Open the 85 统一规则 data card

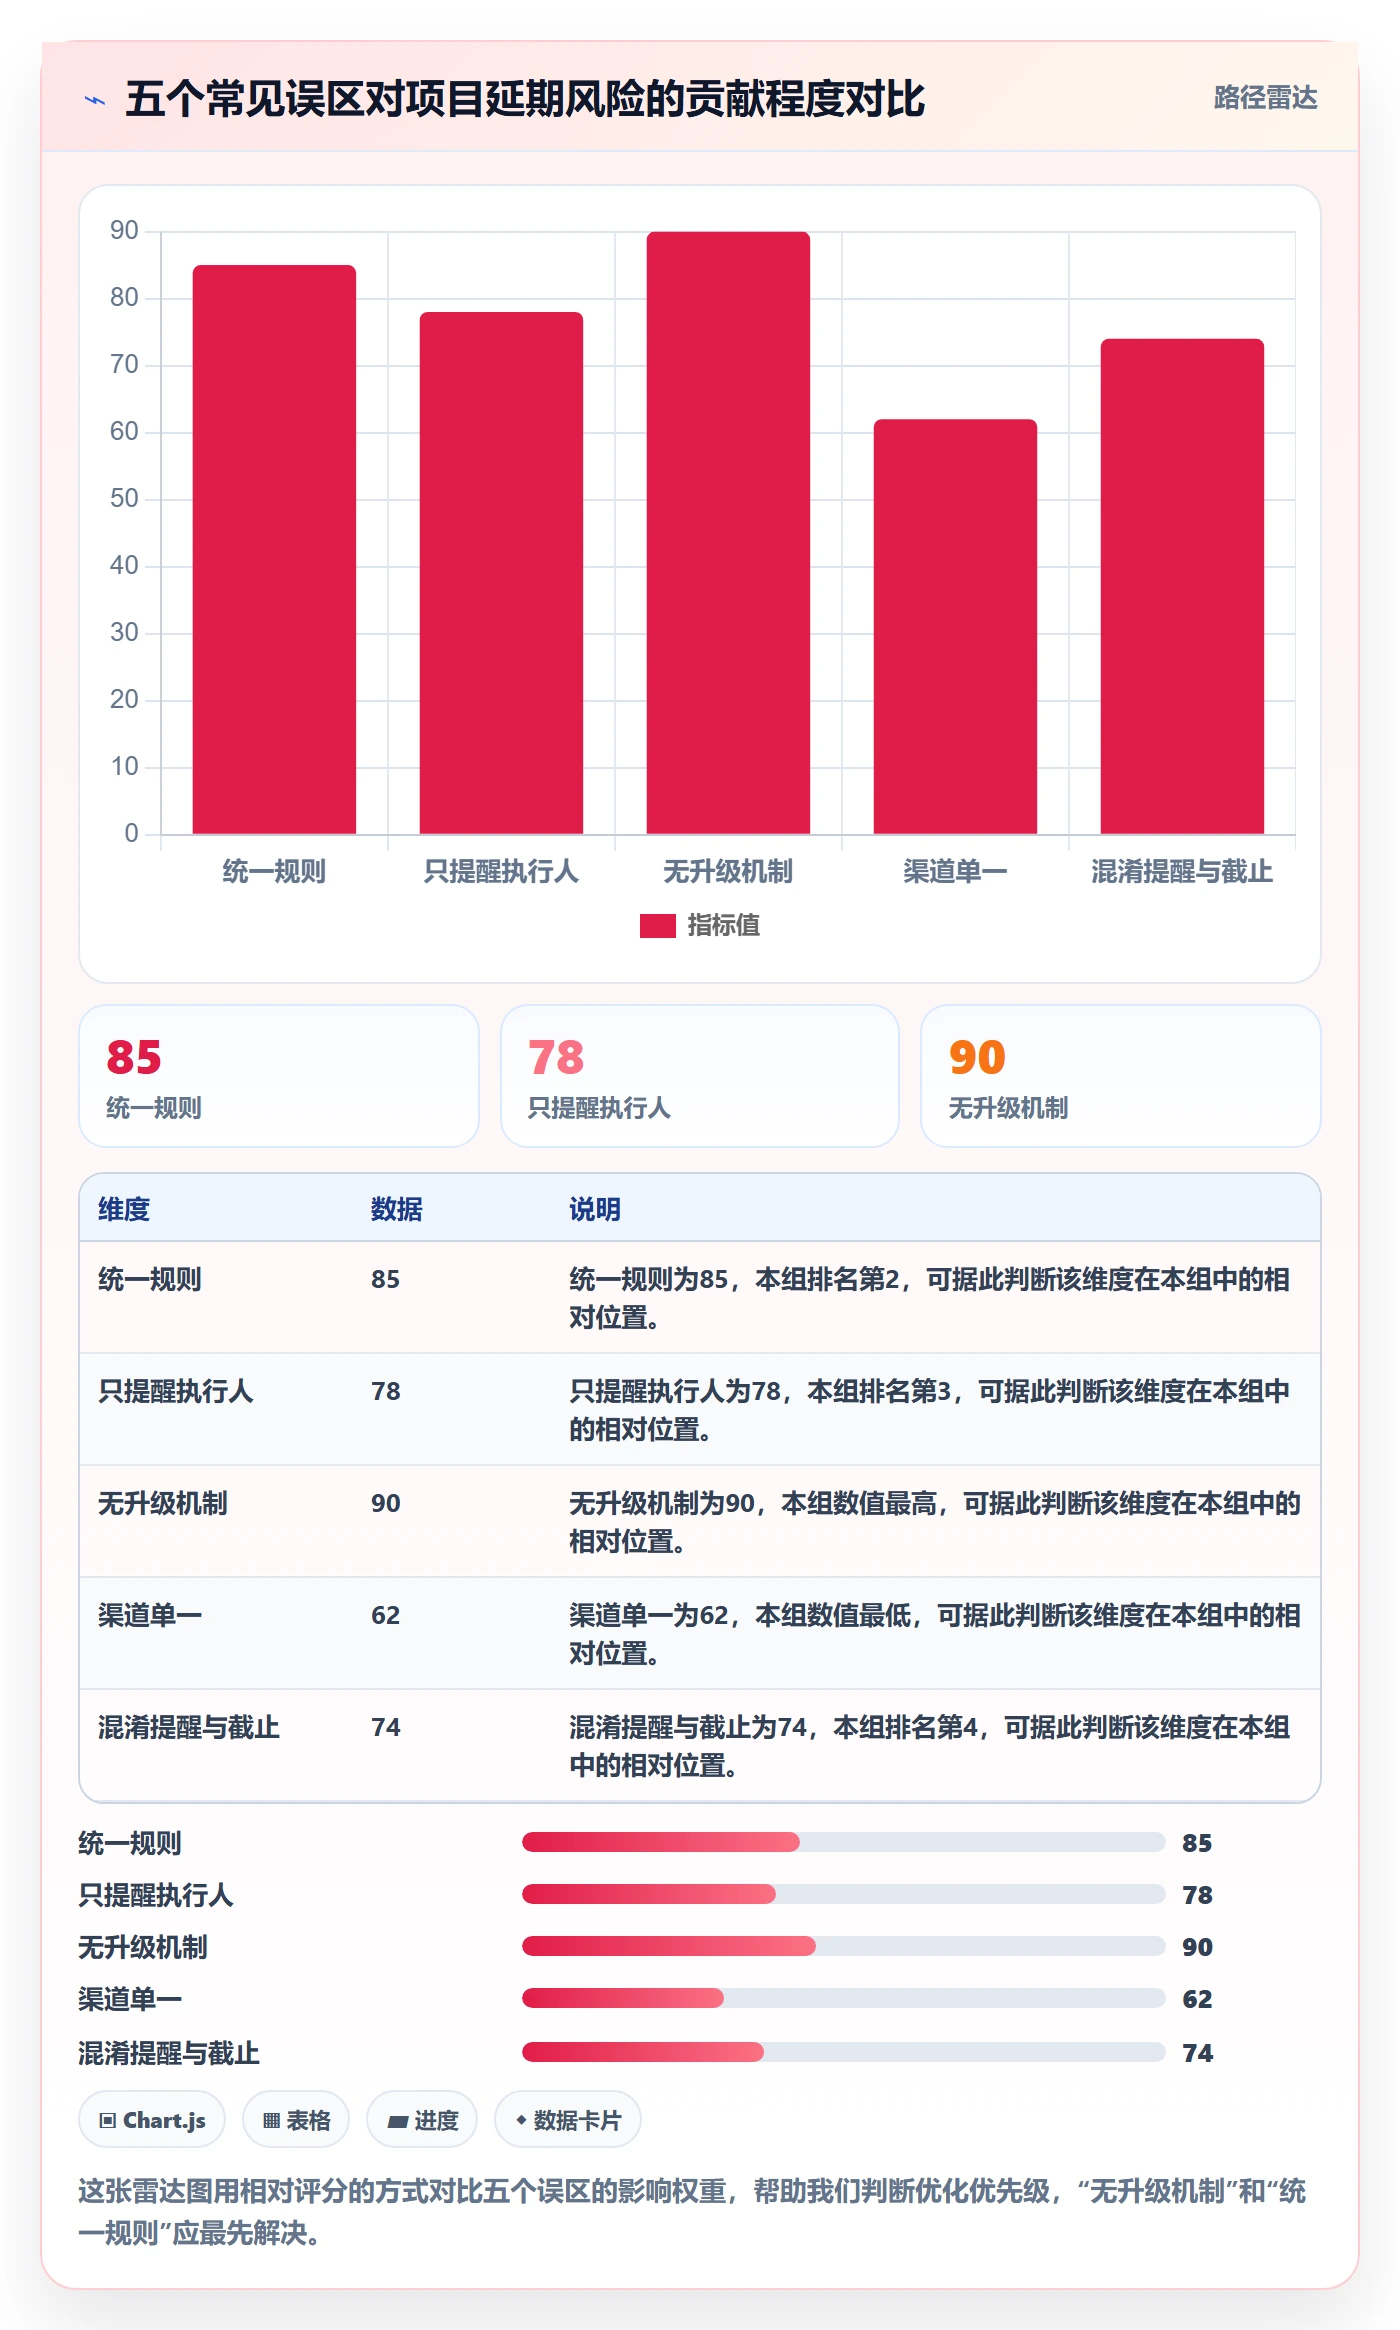click(279, 1076)
